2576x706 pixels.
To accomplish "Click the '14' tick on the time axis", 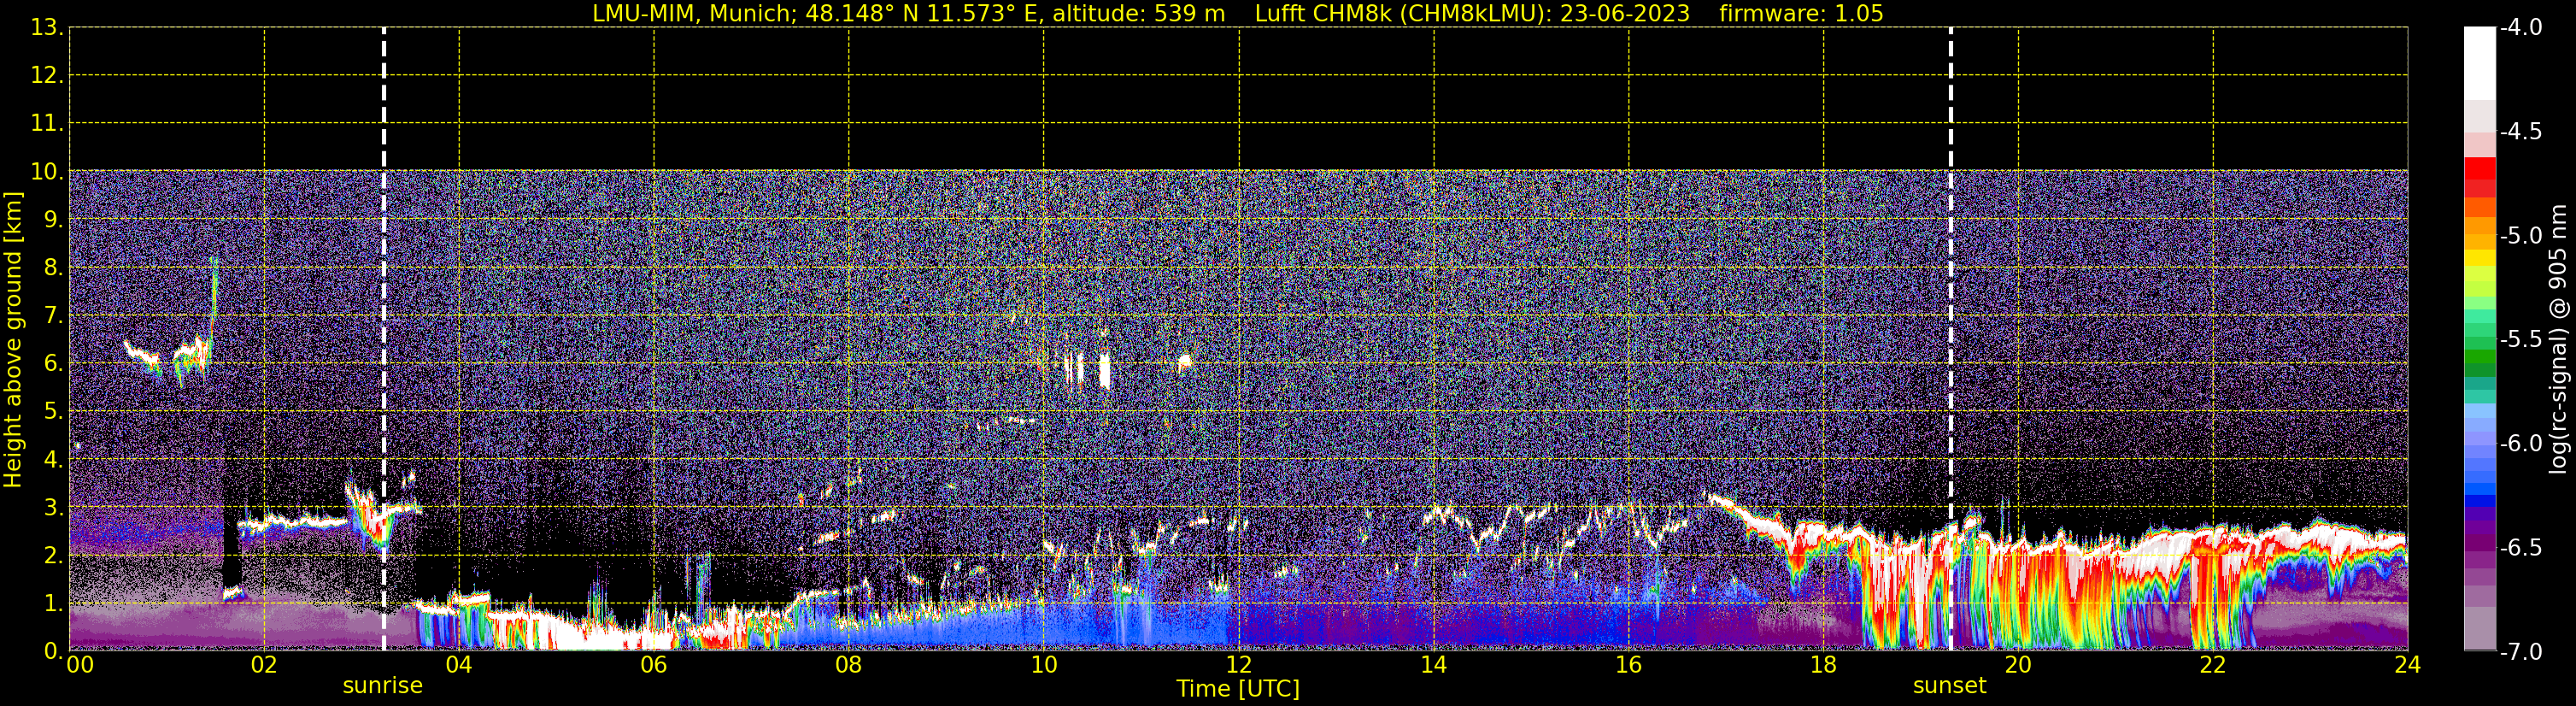I will (x=1434, y=665).
